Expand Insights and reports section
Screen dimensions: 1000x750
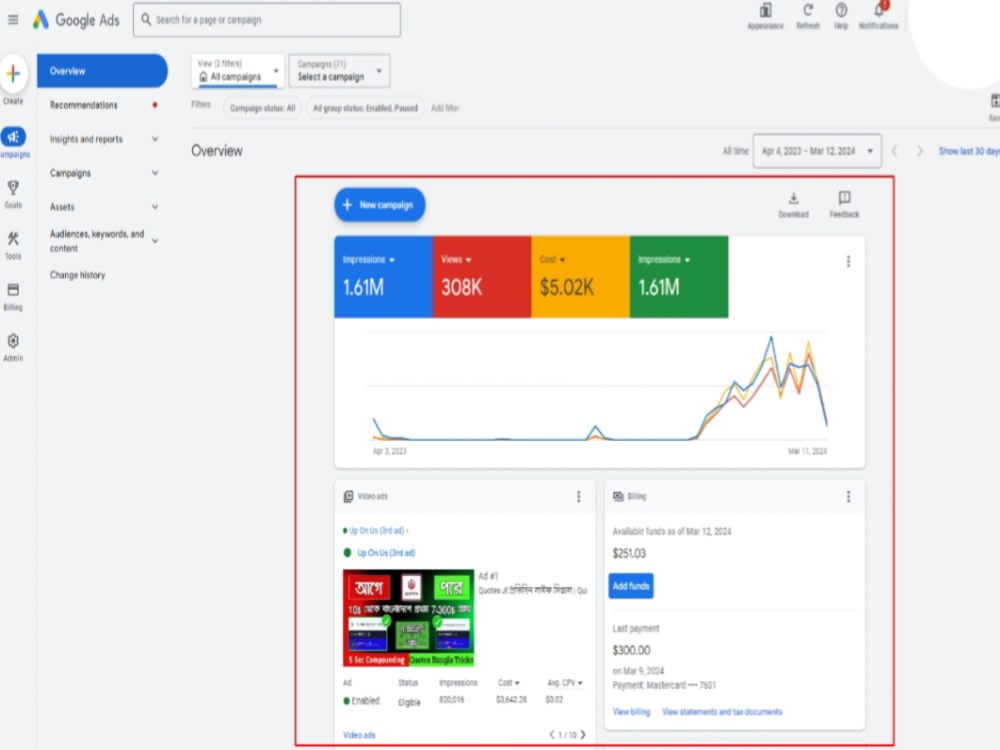tap(154, 139)
